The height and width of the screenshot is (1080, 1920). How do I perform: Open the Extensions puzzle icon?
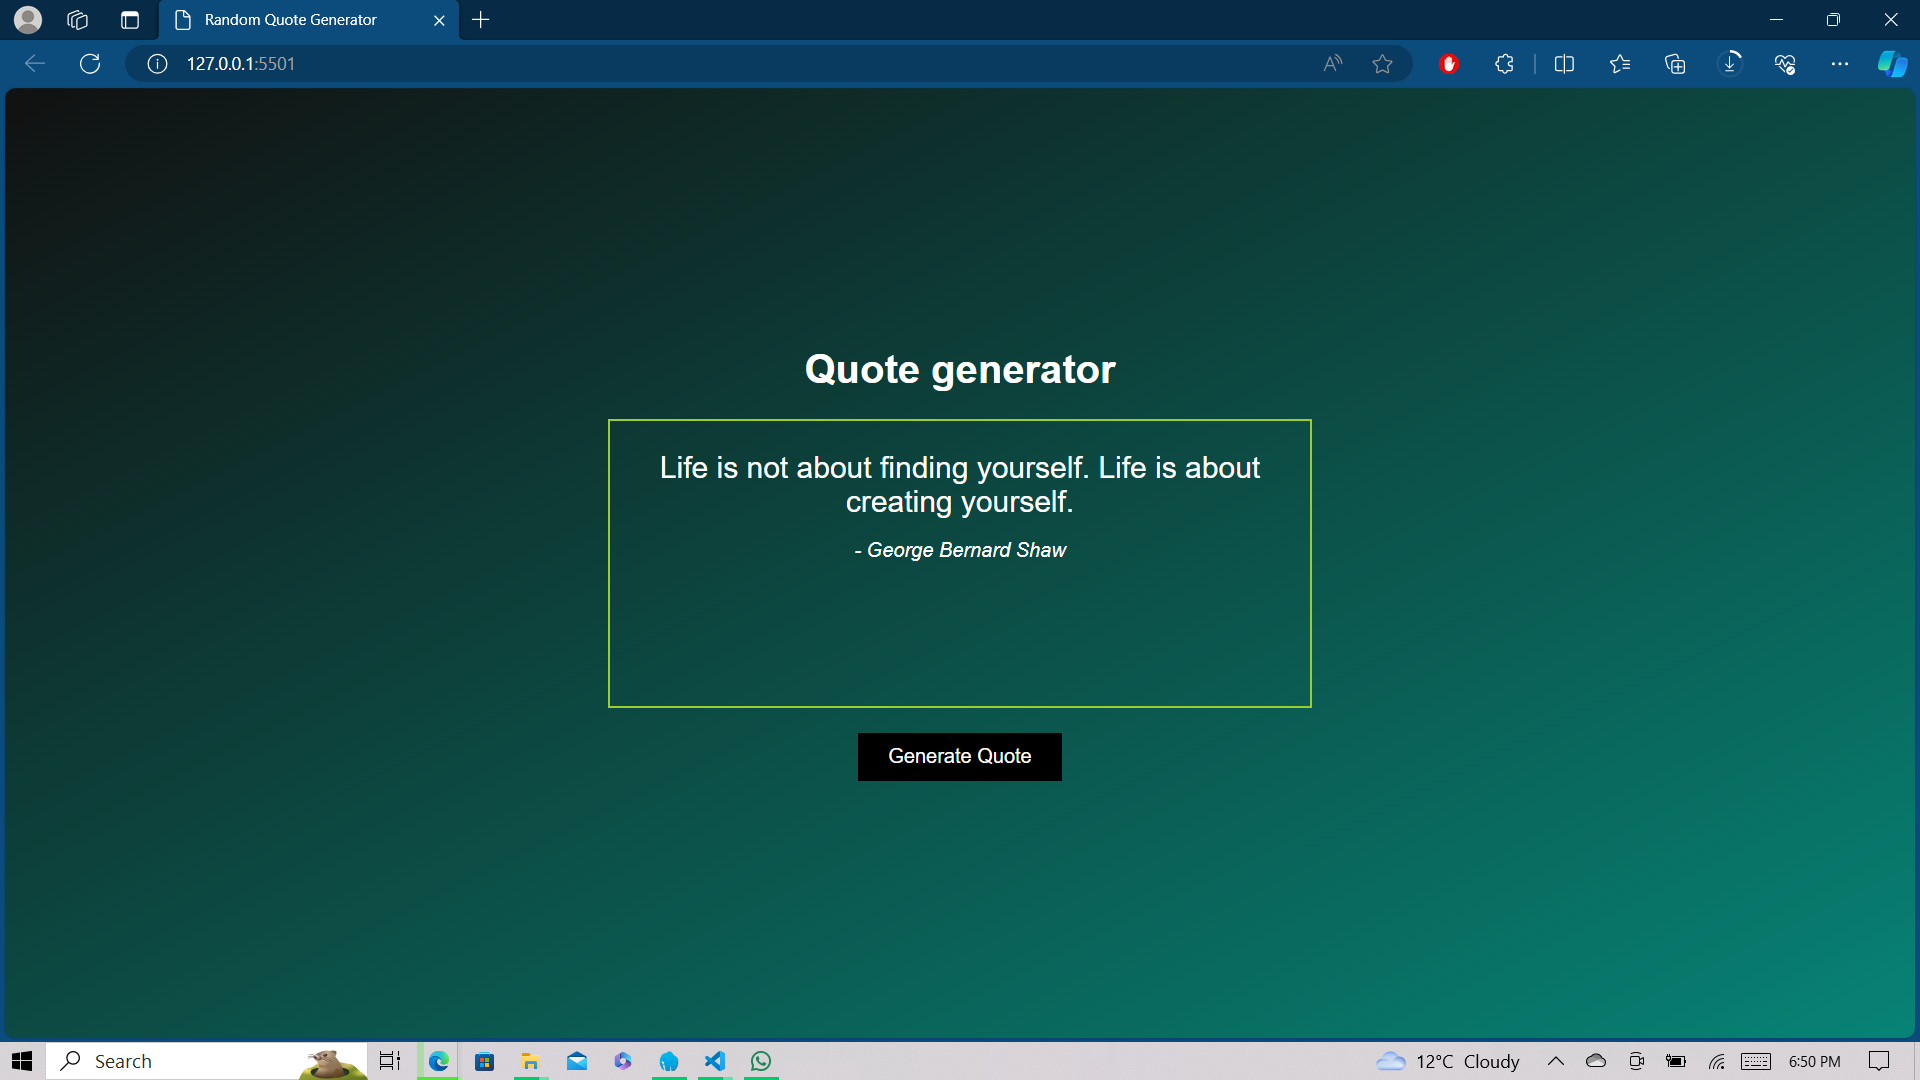click(1504, 64)
